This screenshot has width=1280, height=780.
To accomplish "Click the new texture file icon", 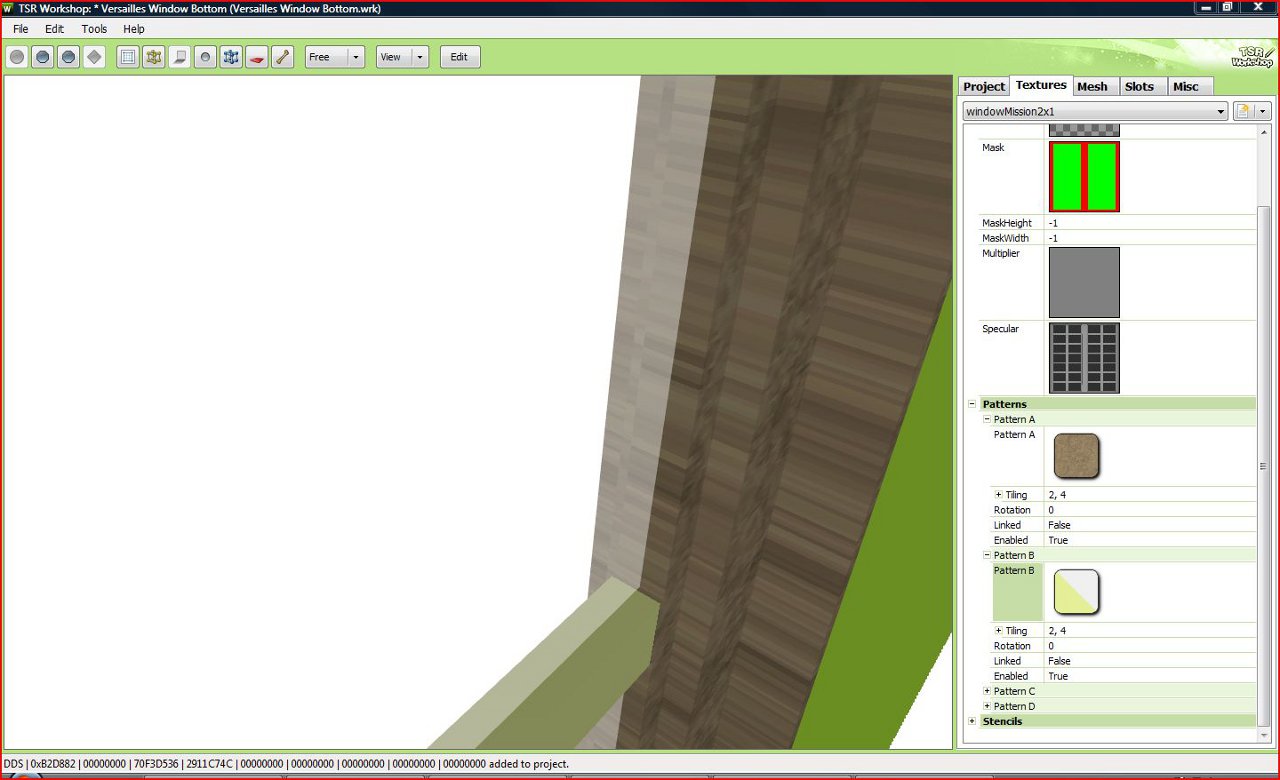I will 1243,111.
